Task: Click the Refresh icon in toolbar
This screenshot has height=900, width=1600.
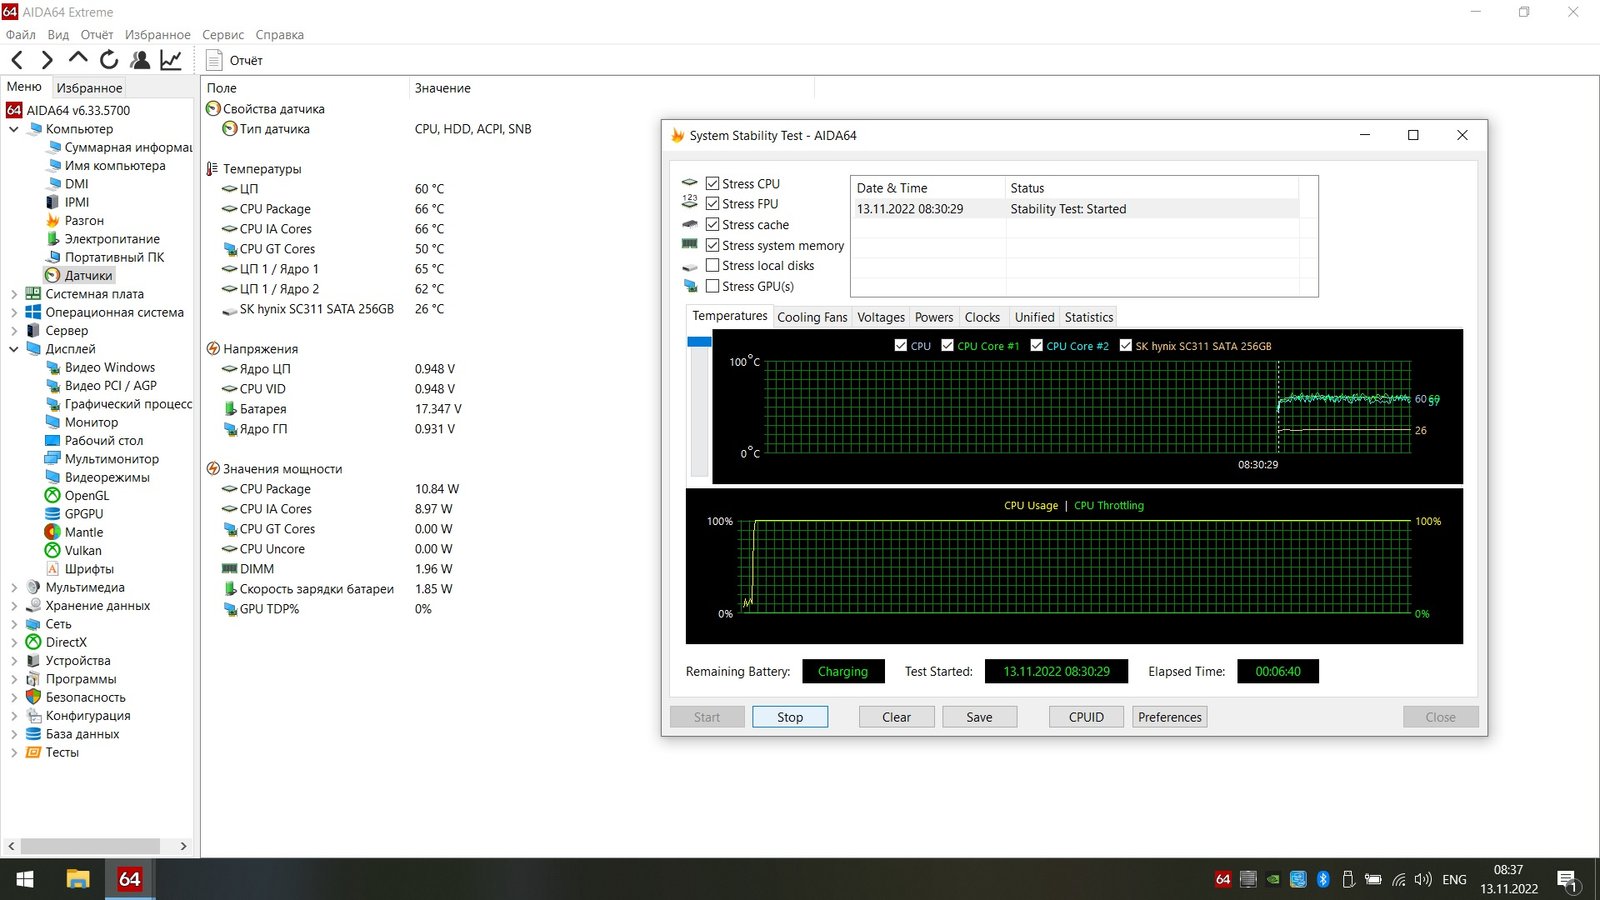Action: coord(109,60)
